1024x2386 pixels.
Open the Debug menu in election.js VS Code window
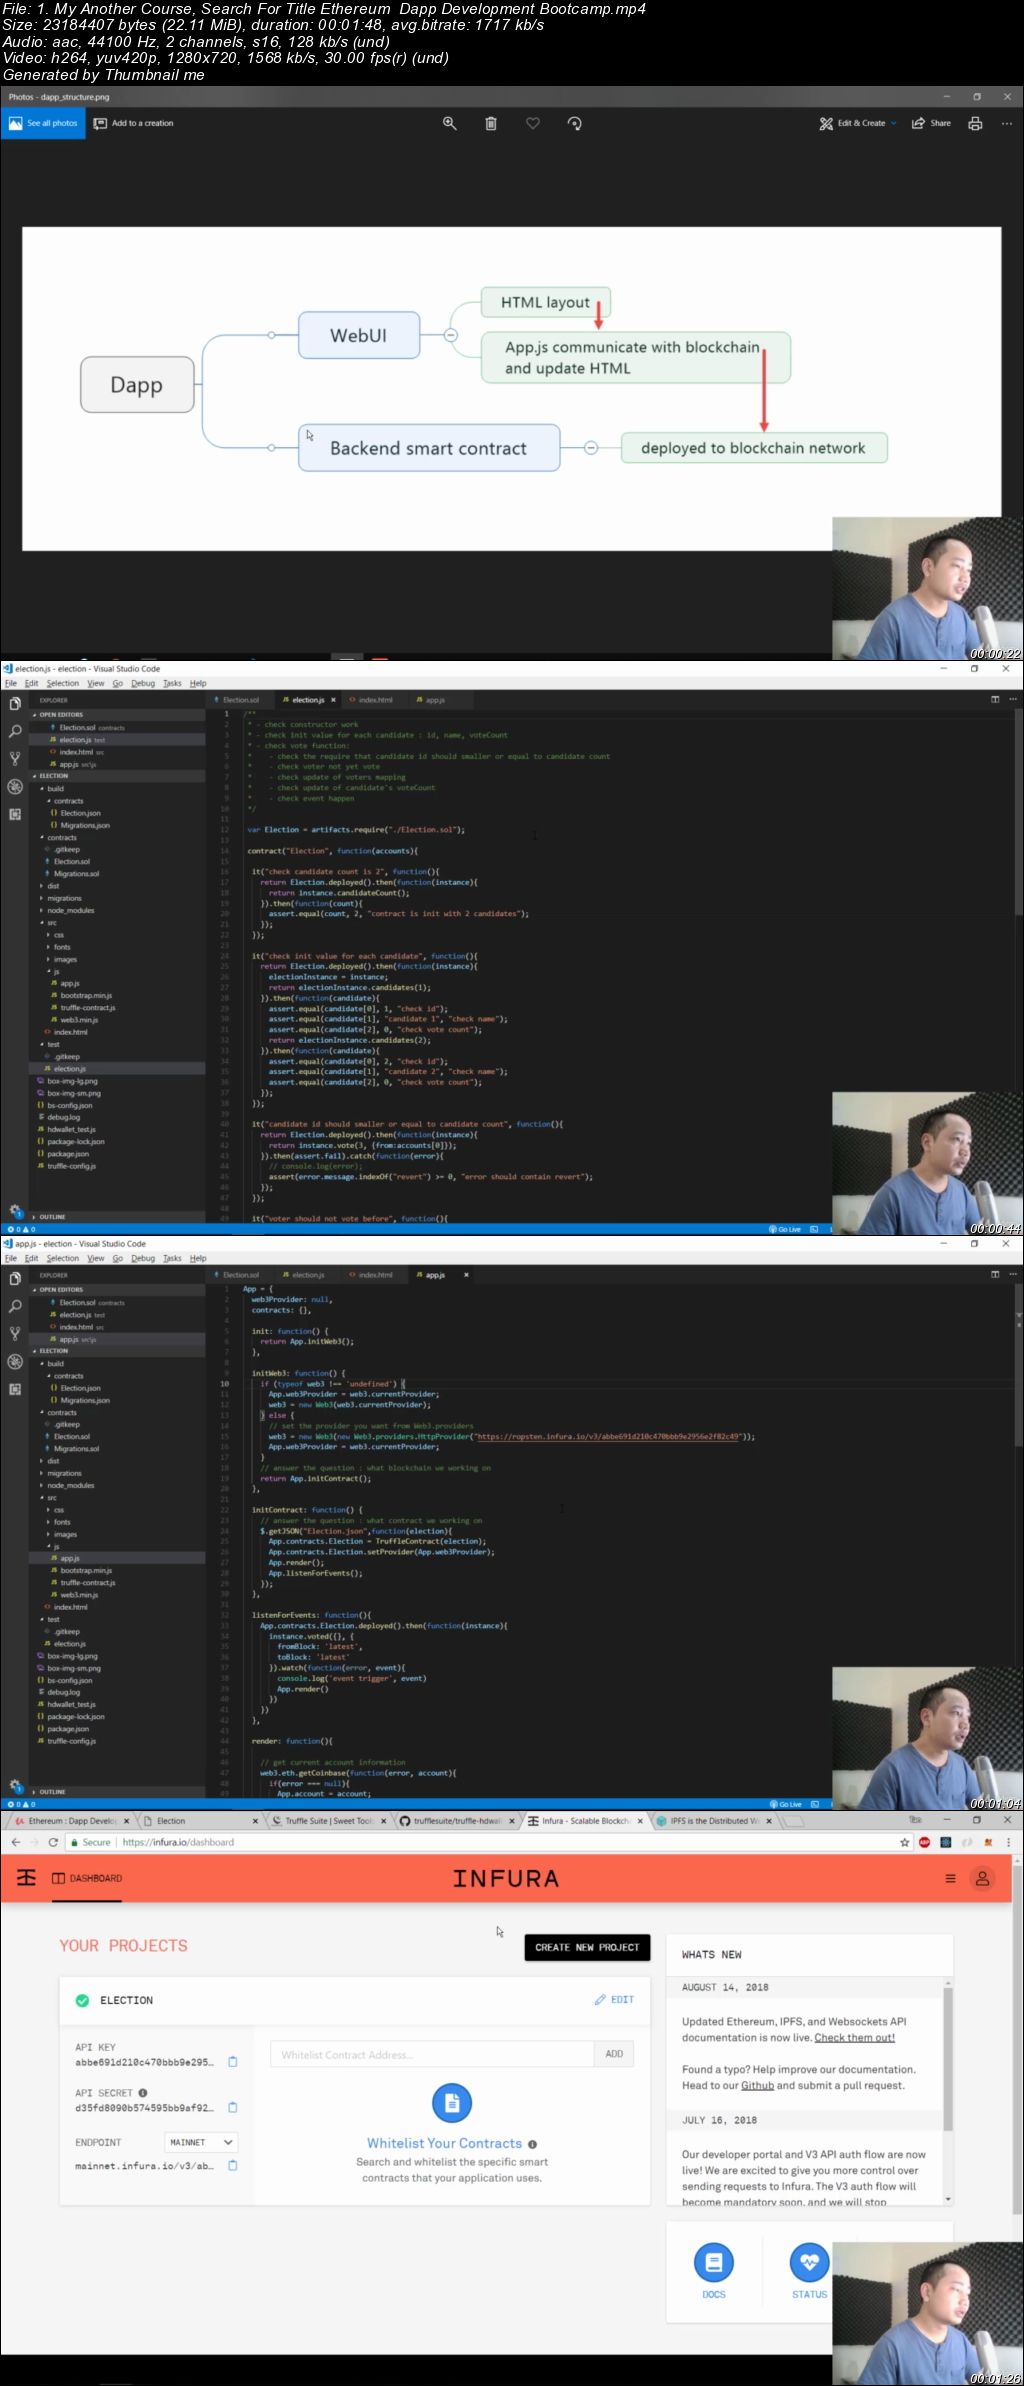[143, 684]
